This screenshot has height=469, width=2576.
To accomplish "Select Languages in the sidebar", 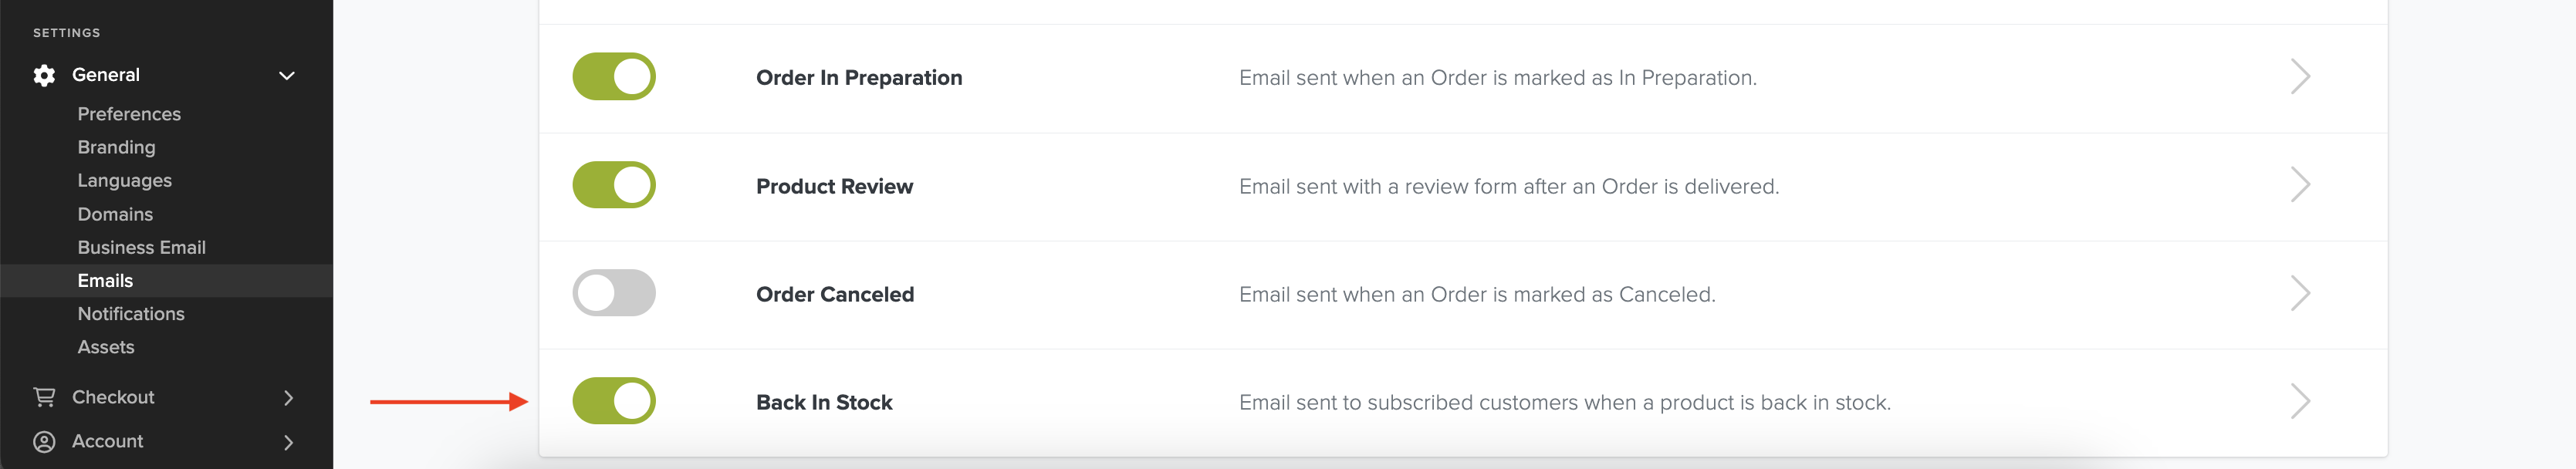I will (x=124, y=180).
